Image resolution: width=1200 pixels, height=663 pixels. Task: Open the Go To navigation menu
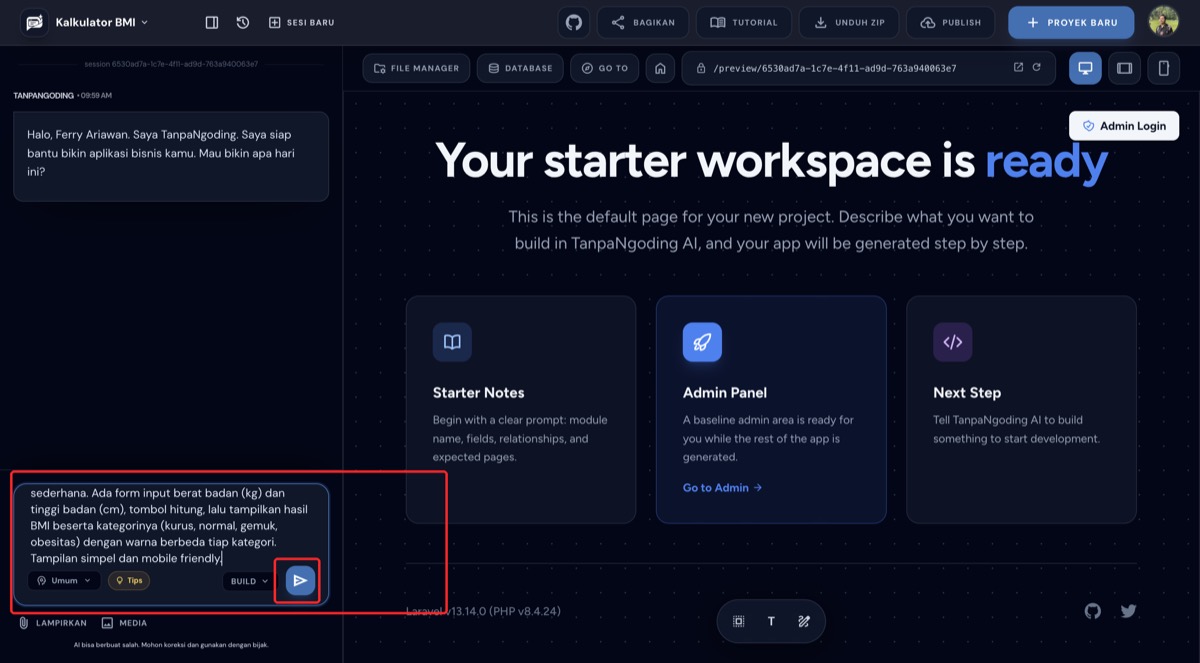click(605, 68)
